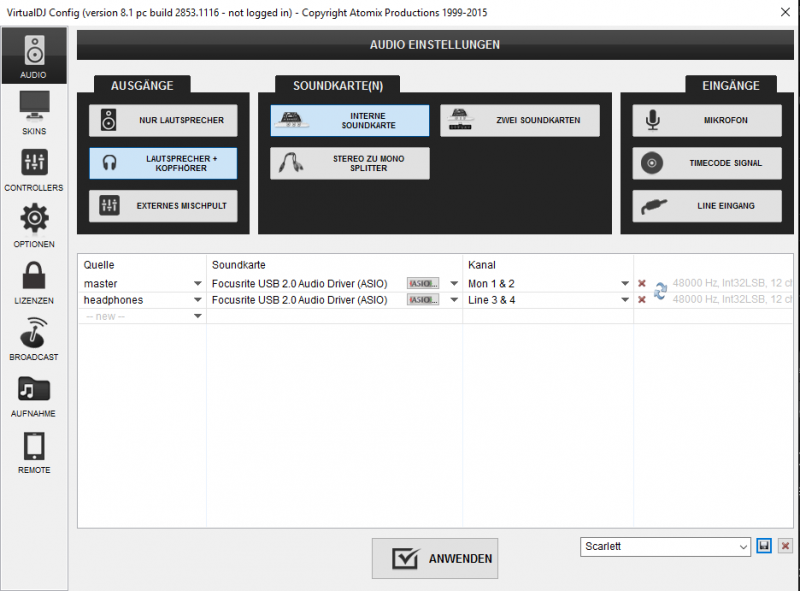This screenshot has height=591, width=800.
Task: Select Externes Mischpult output
Action: (x=163, y=206)
